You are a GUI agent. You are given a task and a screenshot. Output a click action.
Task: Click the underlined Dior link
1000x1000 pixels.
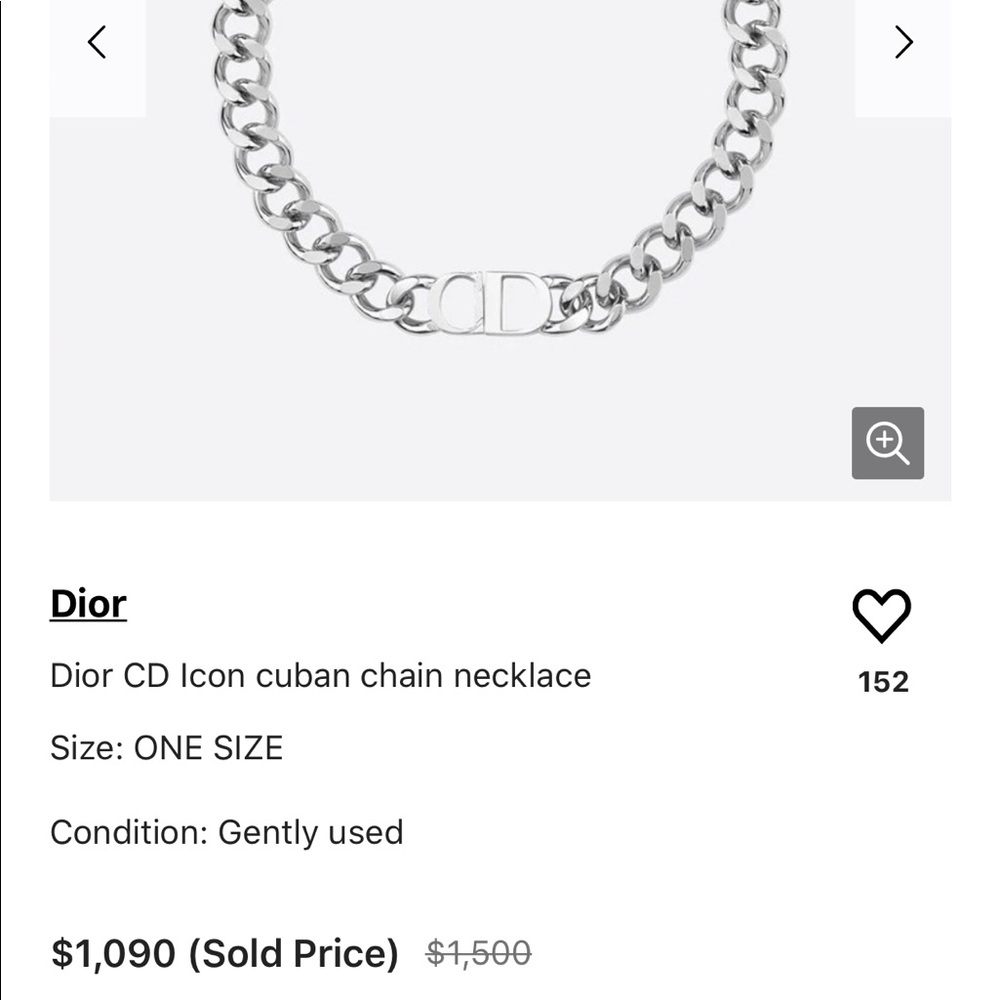(x=87, y=602)
